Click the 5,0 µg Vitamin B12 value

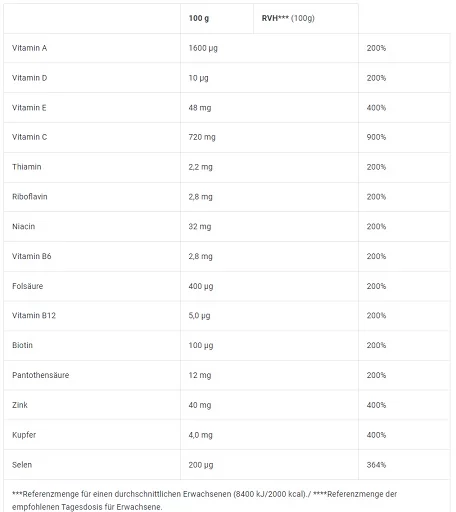(199, 316)
